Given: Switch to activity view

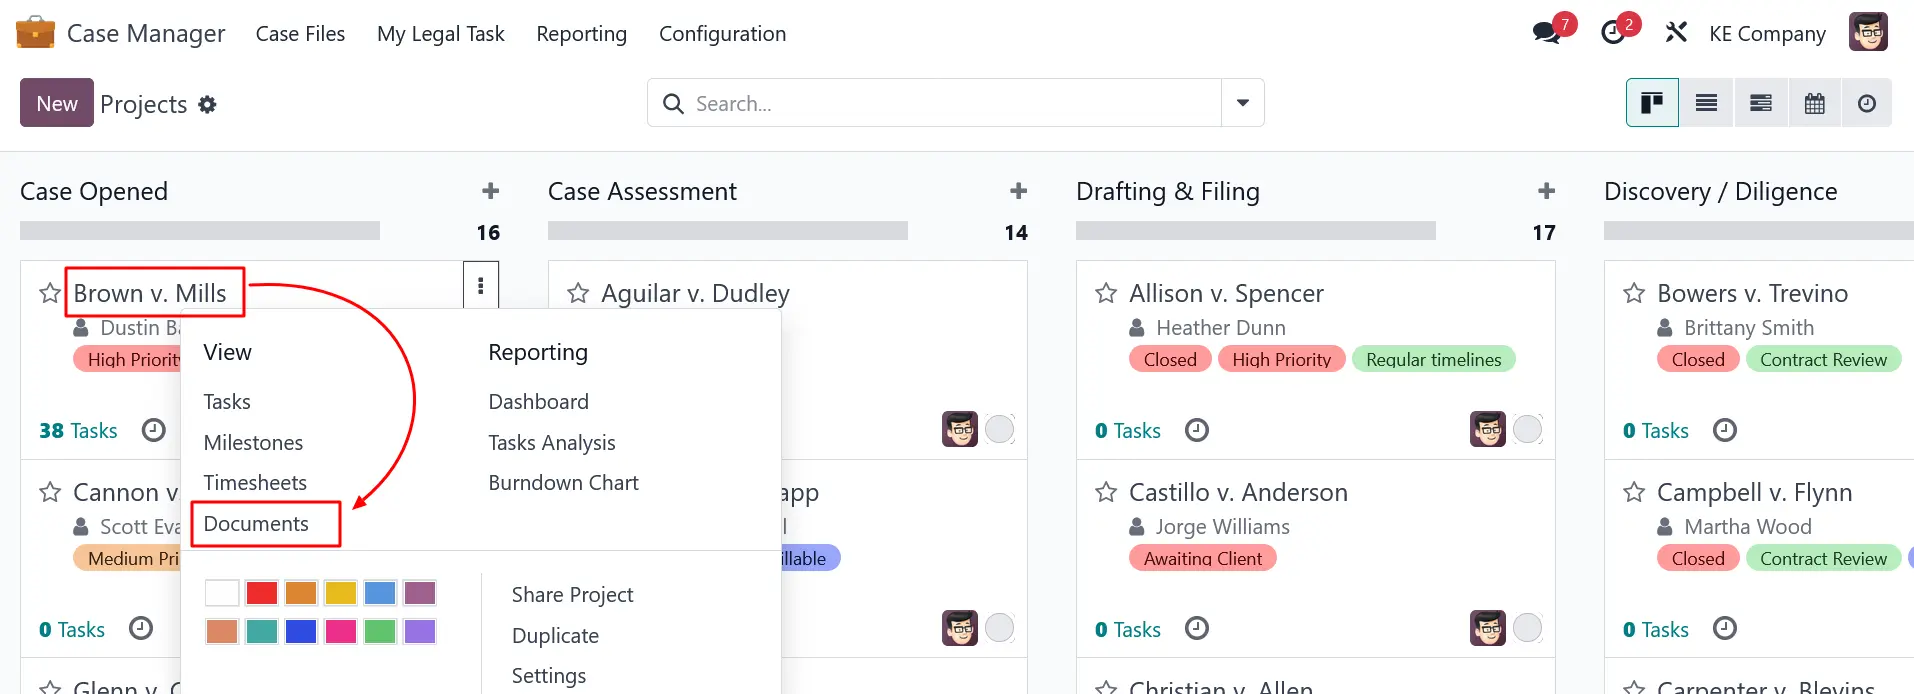Looking at the screenshot, I should pos(1866,103).
